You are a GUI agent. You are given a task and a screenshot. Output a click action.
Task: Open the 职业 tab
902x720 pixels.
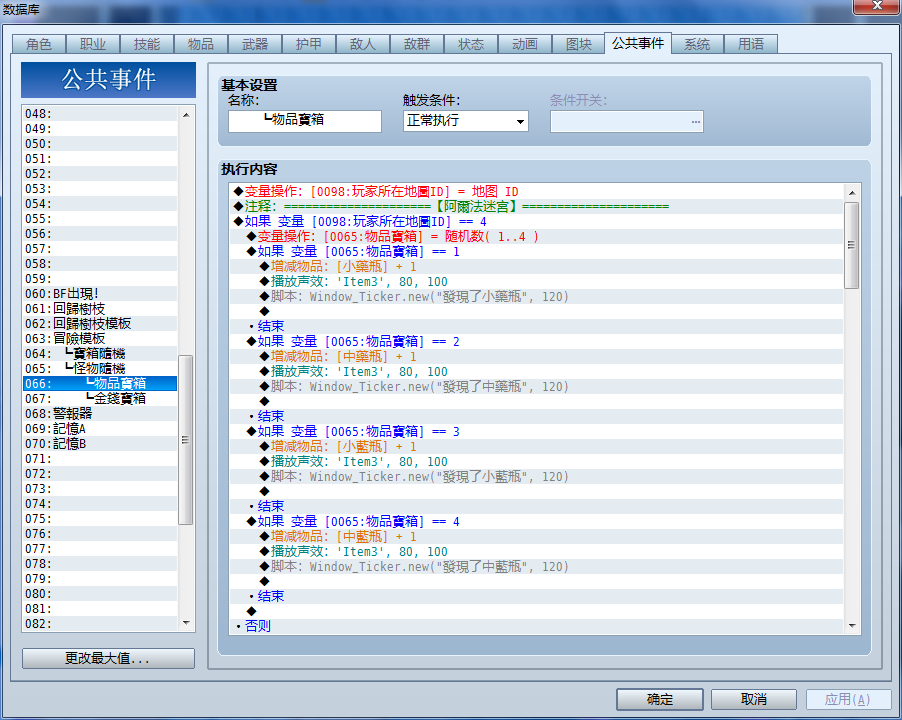click(x=93, y=44)
